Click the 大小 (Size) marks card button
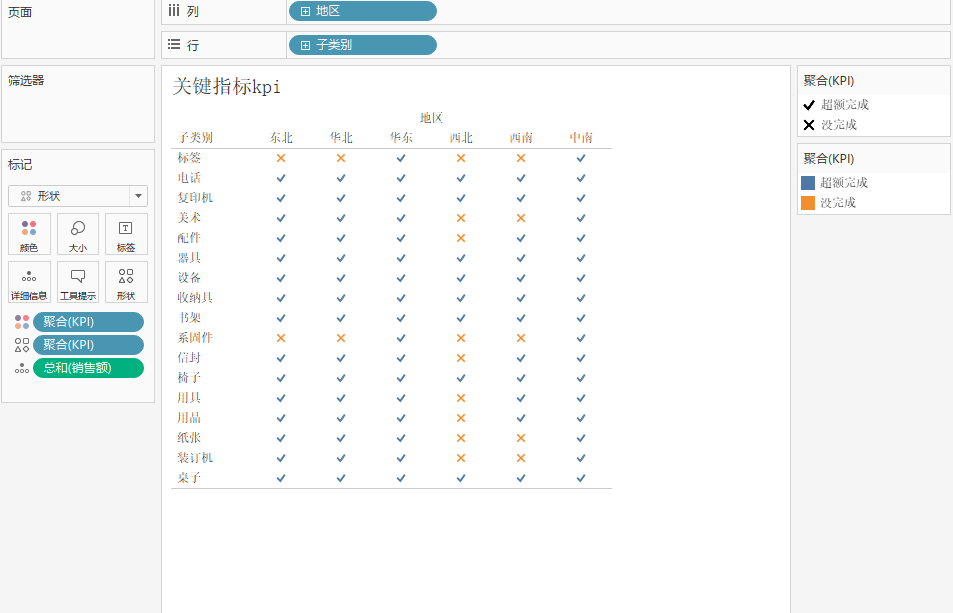The height and width of the screenshot is (613, 953). 78,234
